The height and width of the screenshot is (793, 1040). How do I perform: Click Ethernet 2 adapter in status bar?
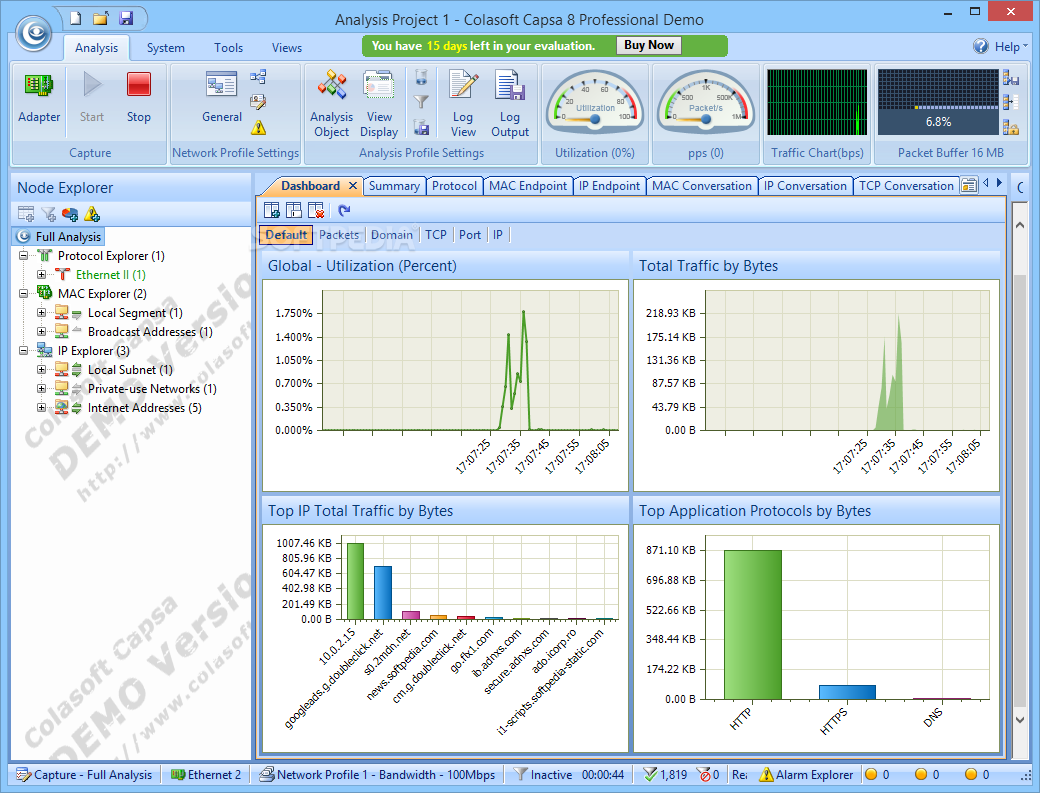tap(206, 774)
